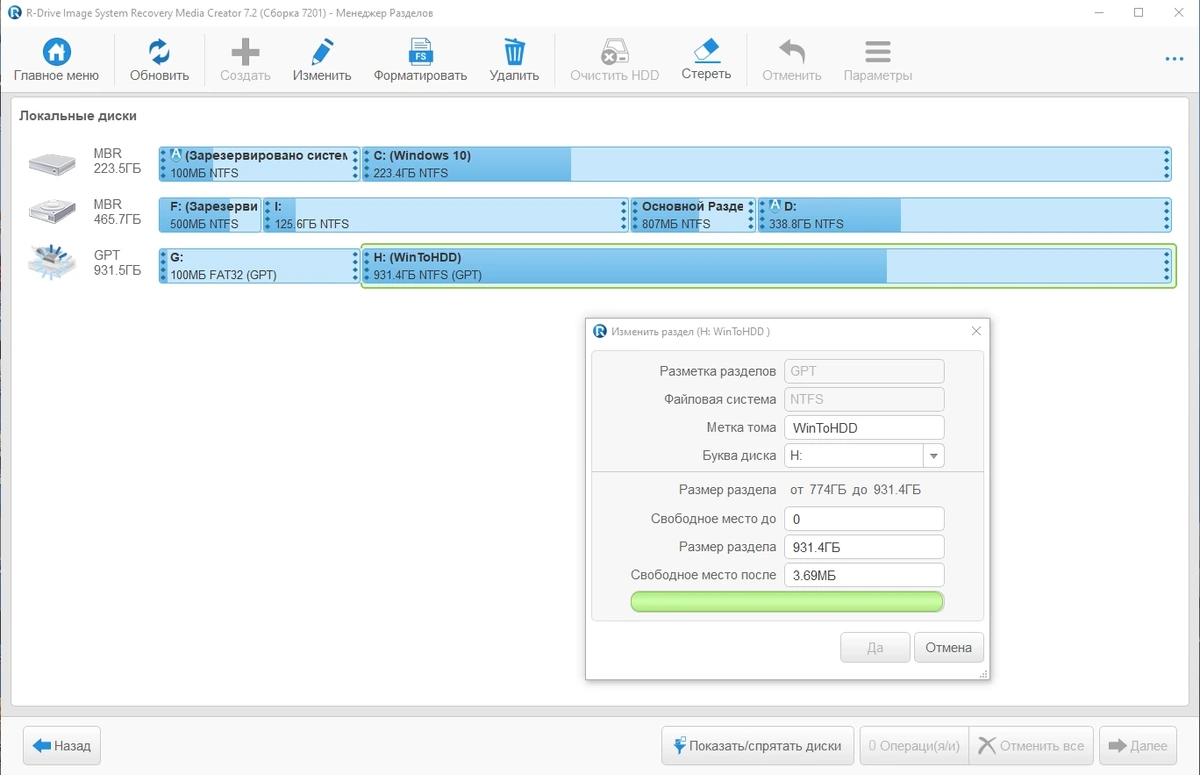Open Параметры hamburger menu
This screenshot has height=775, width=1200.
878,52
